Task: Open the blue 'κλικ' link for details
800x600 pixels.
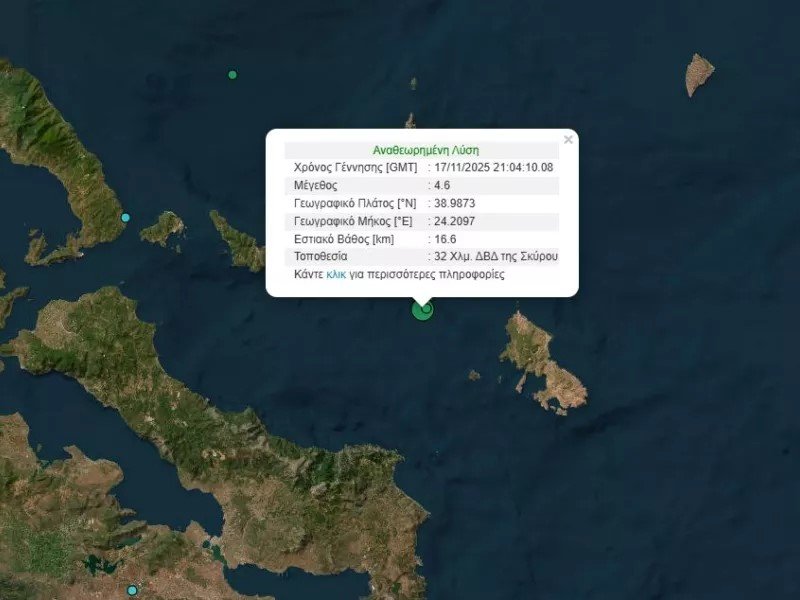Action: [x=336, y=274]
